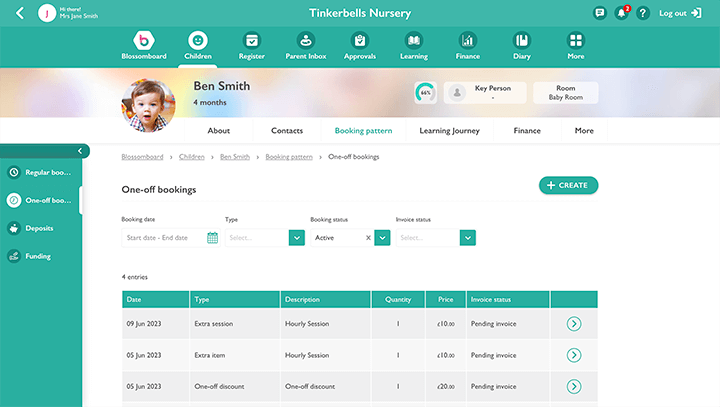720x407 pixels.
Task: Switch to the About tab
Action: coord(219,130)
